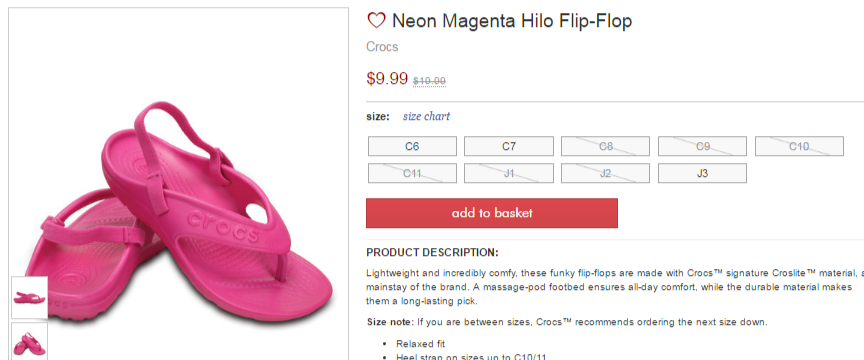Click the struck-through $10.00 original price
The width and height of the screenshot is (864, 360).
pos(429,81)
